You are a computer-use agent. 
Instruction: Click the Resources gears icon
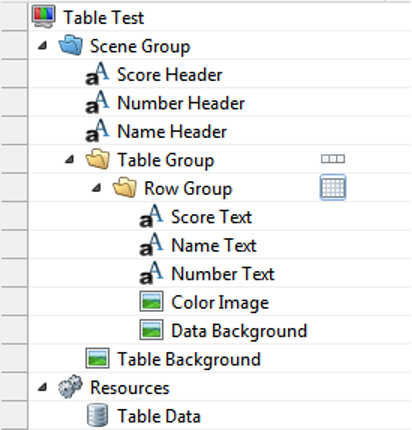click(70, 387)
